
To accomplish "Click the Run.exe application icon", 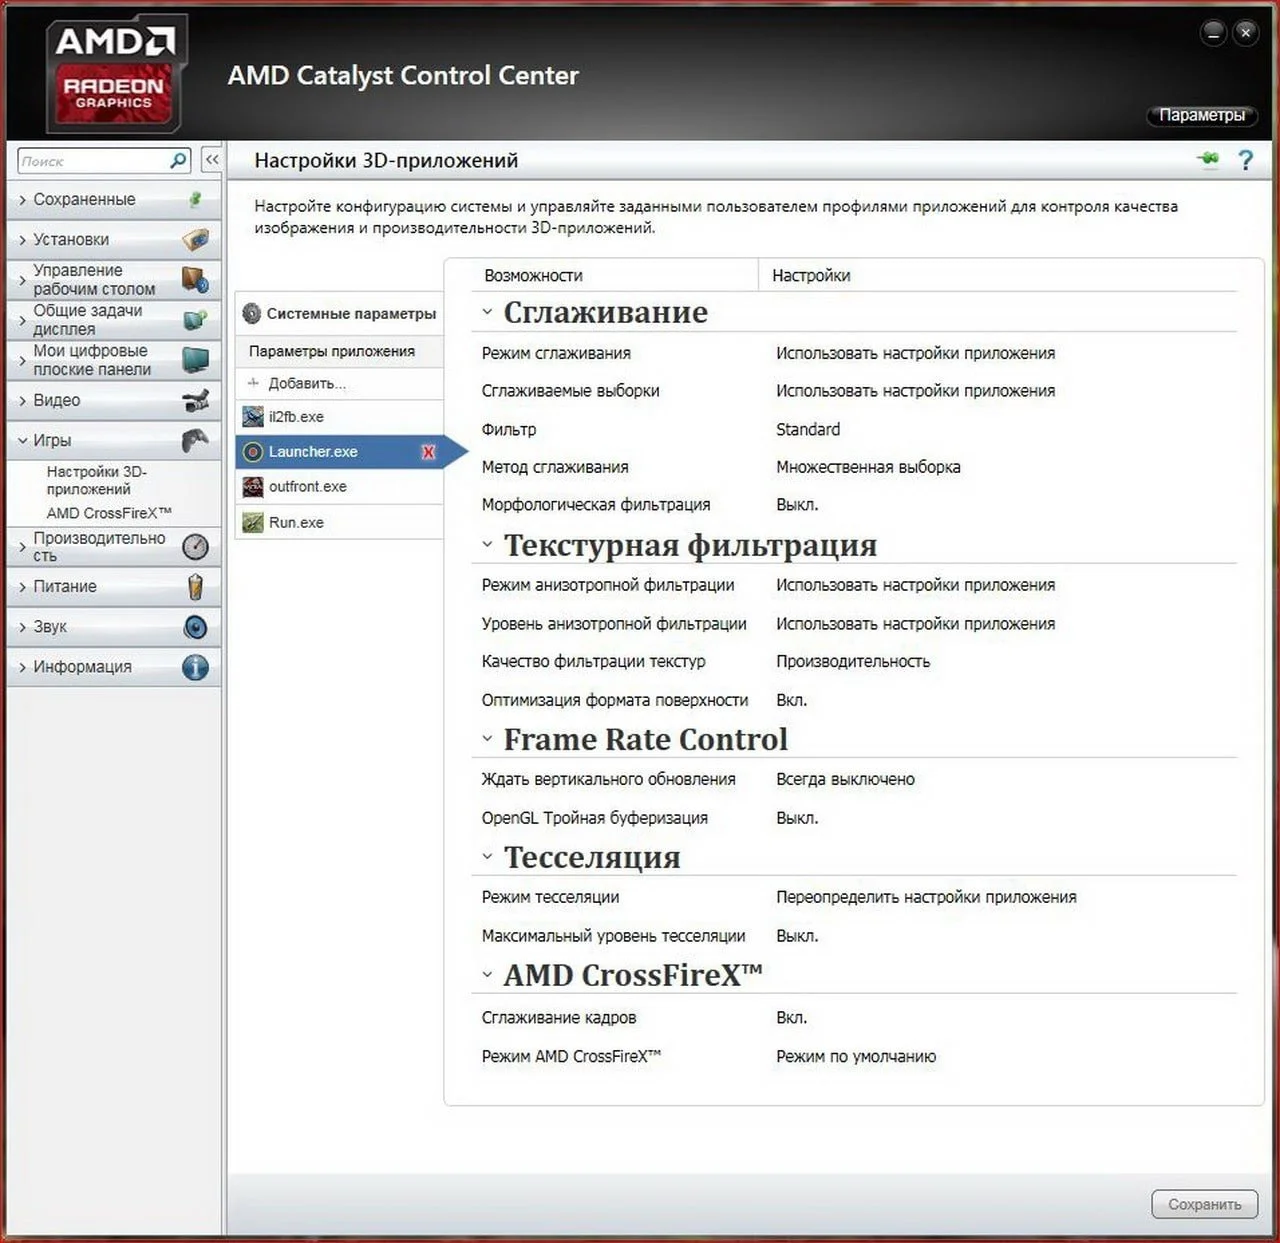I will tap(253, 522).
